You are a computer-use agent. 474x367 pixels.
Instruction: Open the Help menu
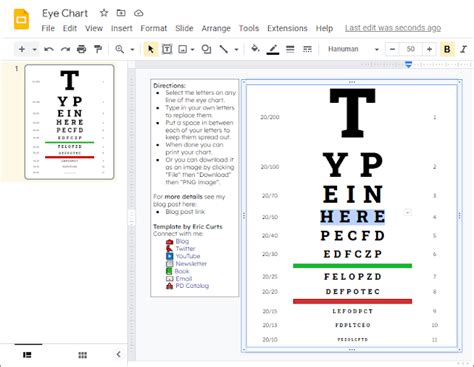coord(324,28)
